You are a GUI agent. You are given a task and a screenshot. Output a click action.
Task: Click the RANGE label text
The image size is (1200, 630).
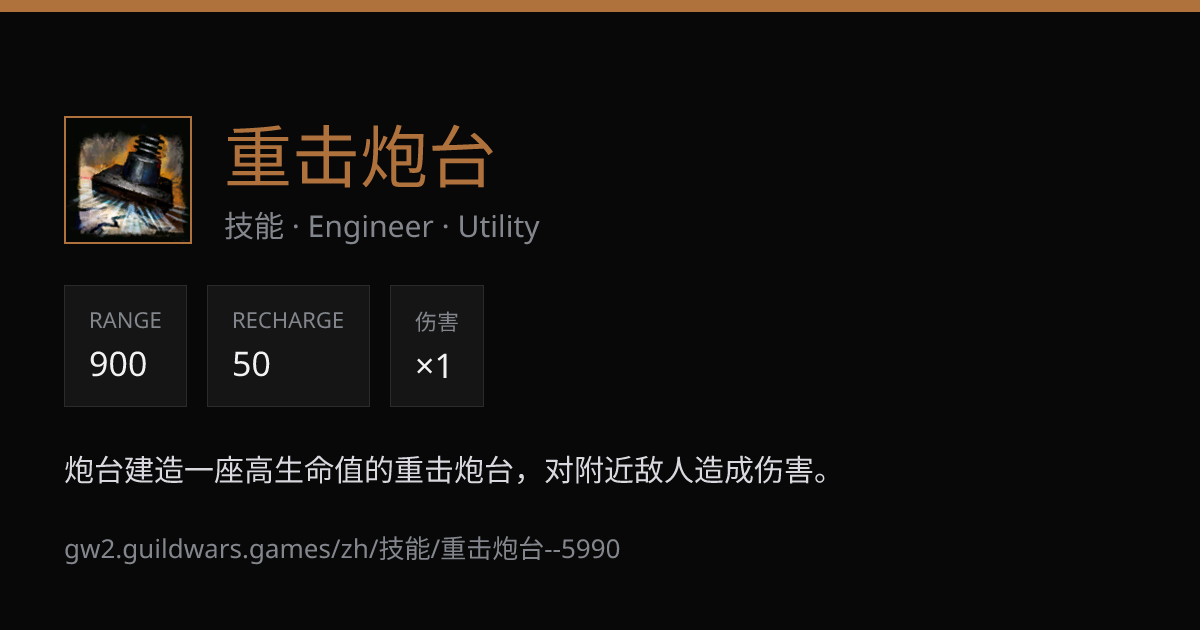pyautogui.click(x=125, y=321)
